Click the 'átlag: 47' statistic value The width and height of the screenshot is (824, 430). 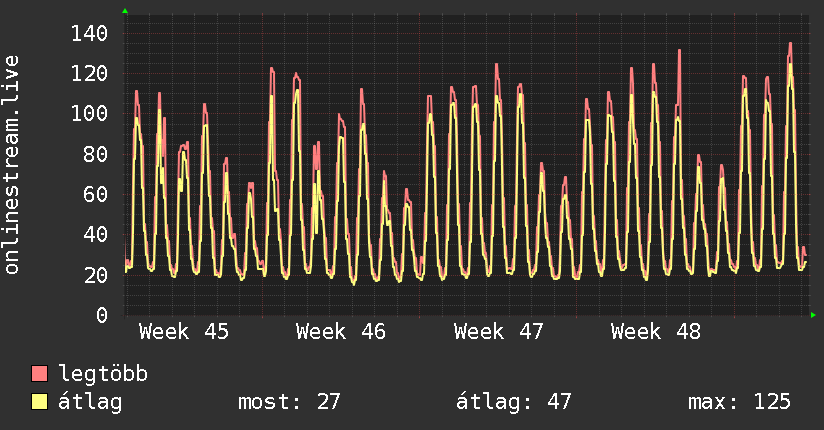(513, 402)
